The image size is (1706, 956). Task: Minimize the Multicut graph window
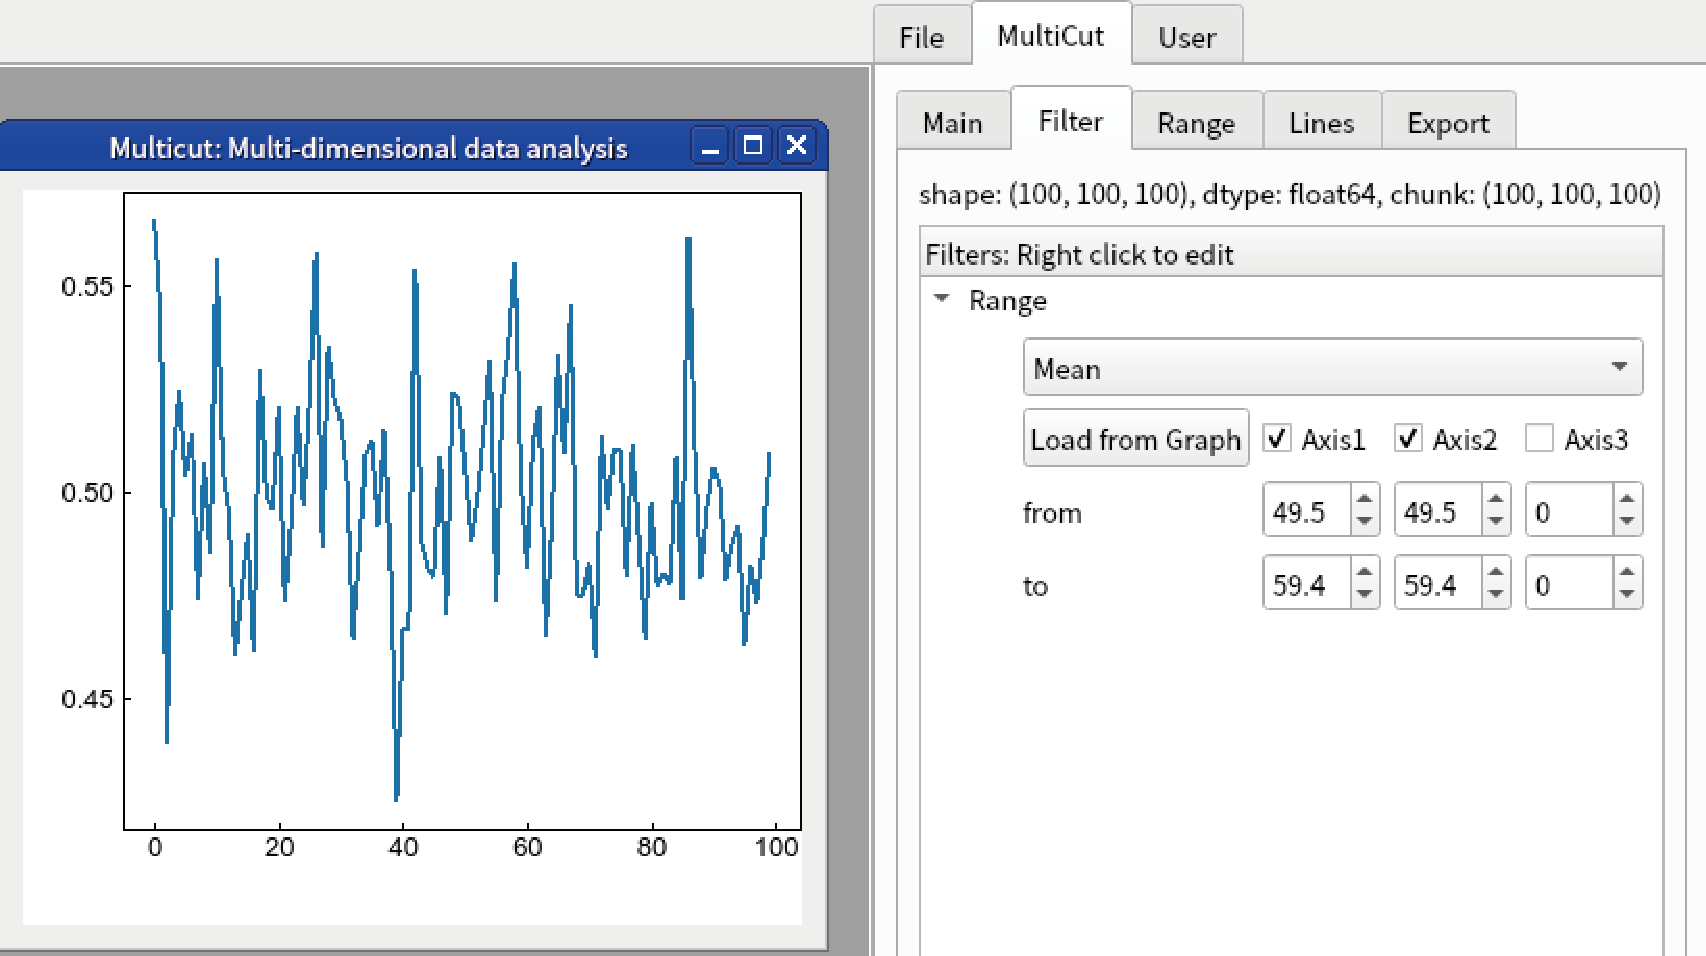coord(710,147)
